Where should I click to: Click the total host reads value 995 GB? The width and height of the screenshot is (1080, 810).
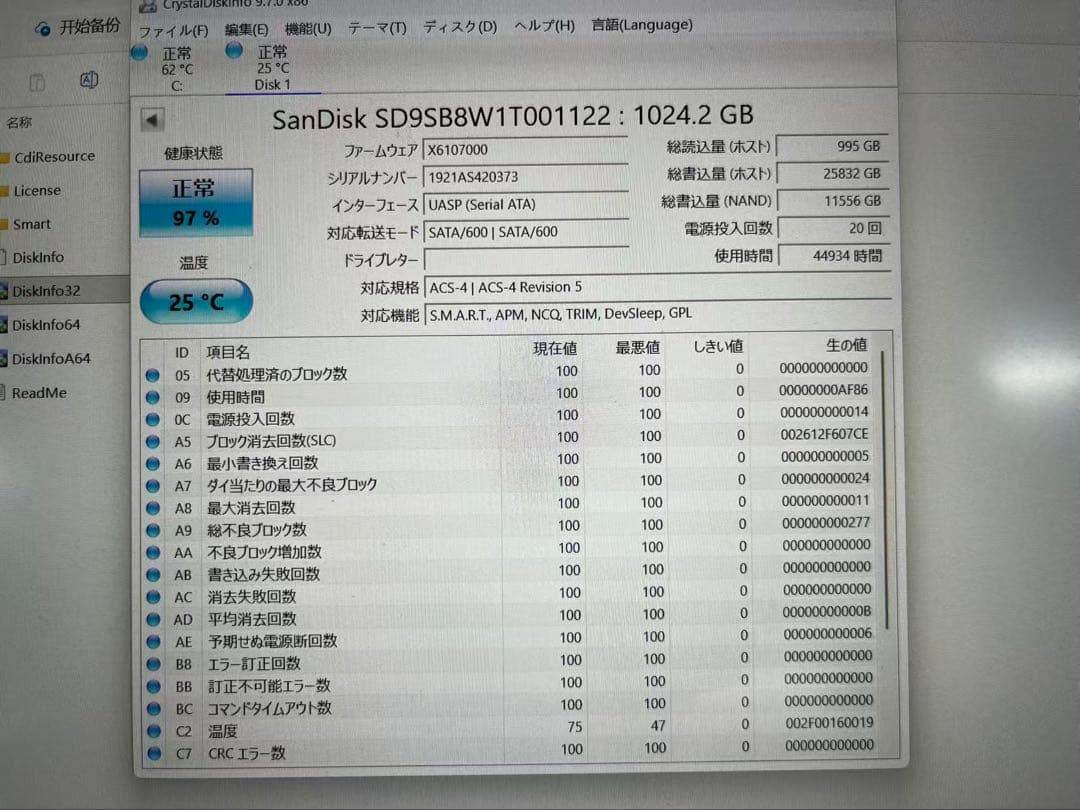click(x=833, y=146)
